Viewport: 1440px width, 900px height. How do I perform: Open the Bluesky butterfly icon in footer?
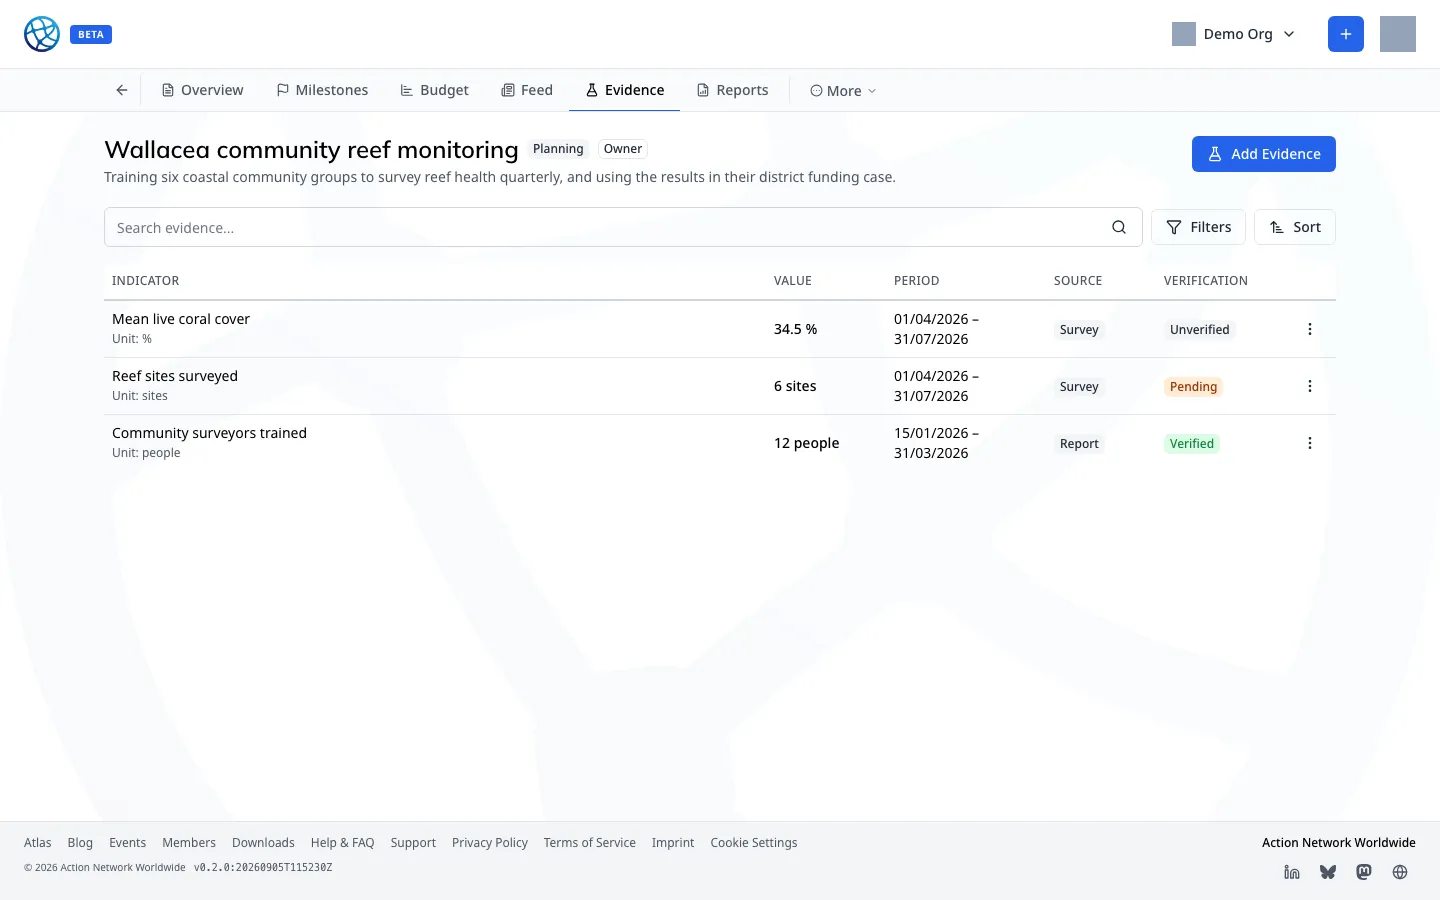tap(1328, 872)
